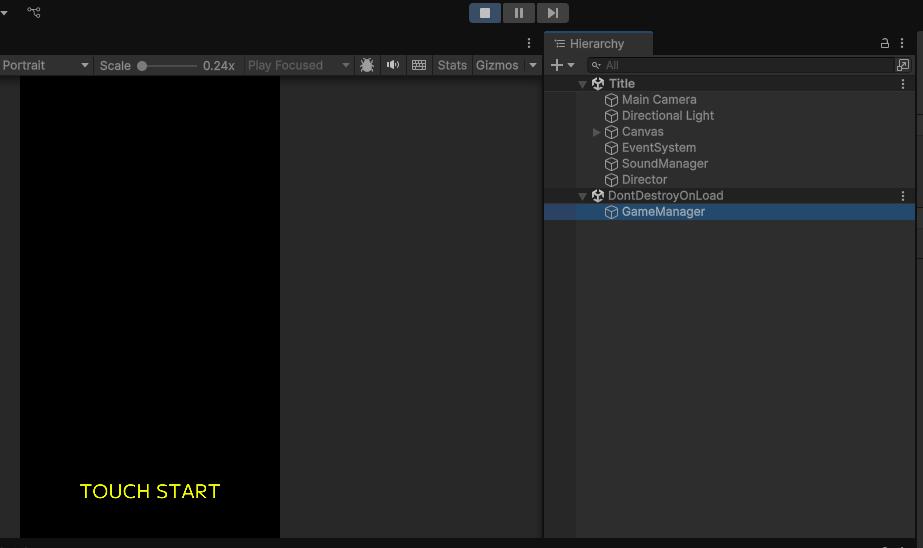Open the create object plus menu
923x548 pixels.
[562, 65]
